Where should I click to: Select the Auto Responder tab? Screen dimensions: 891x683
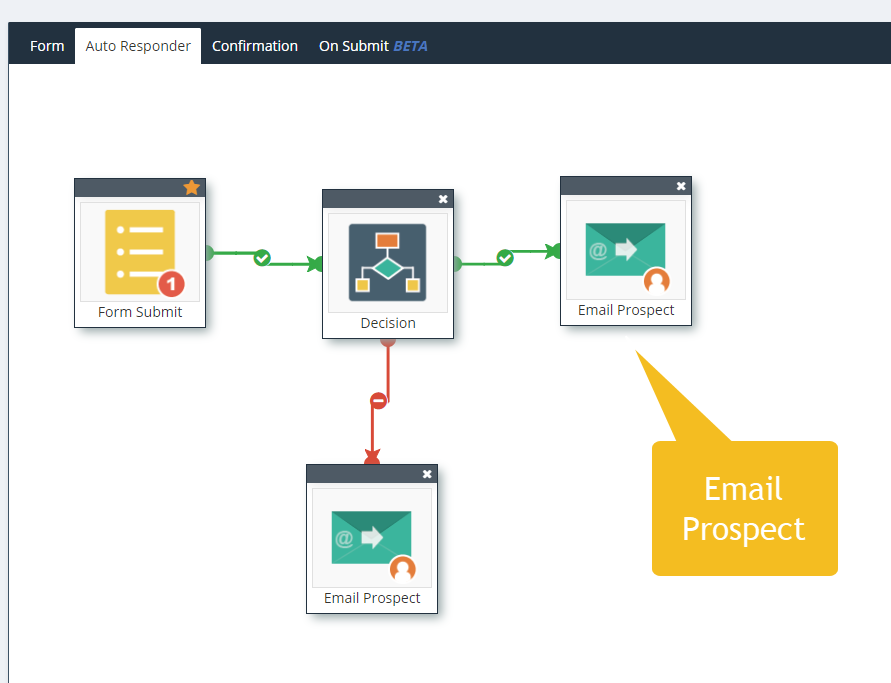coord(138,46)
